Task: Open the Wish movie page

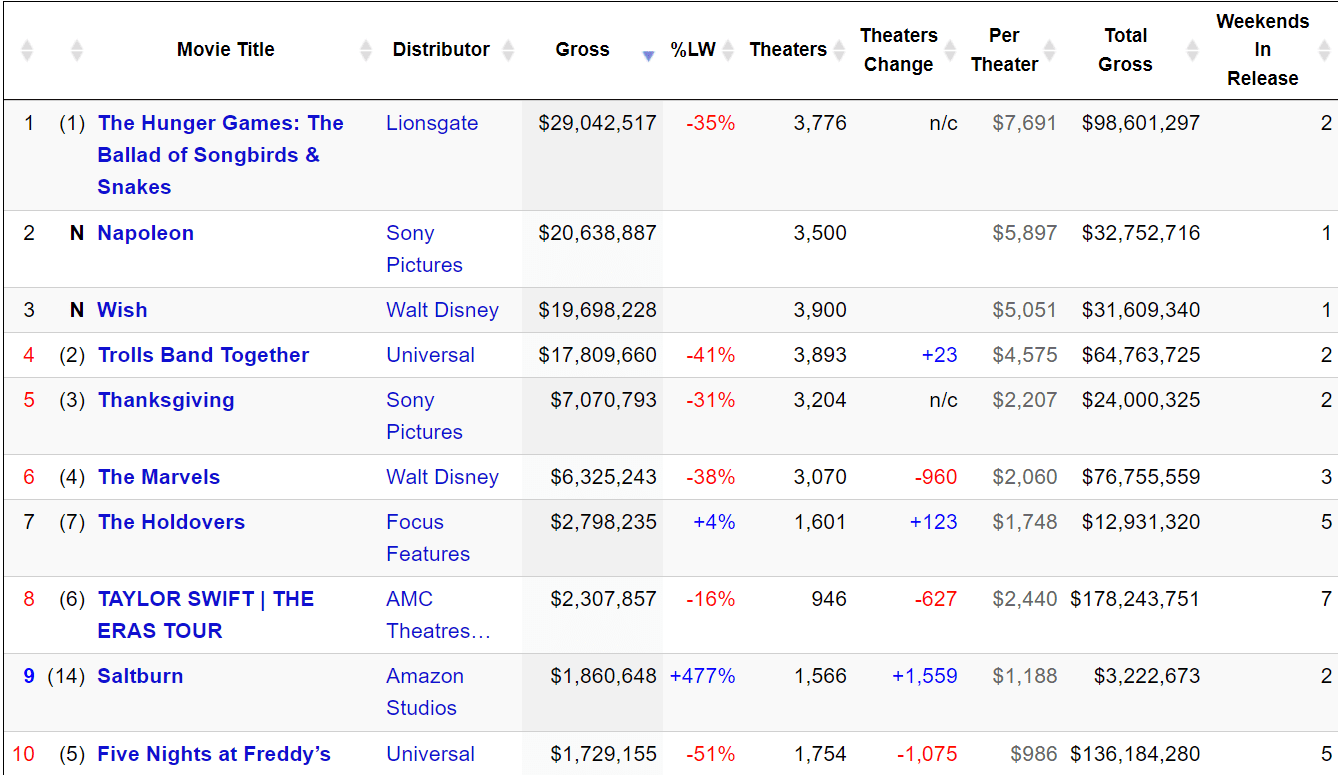Action: (x=122, y=310)
